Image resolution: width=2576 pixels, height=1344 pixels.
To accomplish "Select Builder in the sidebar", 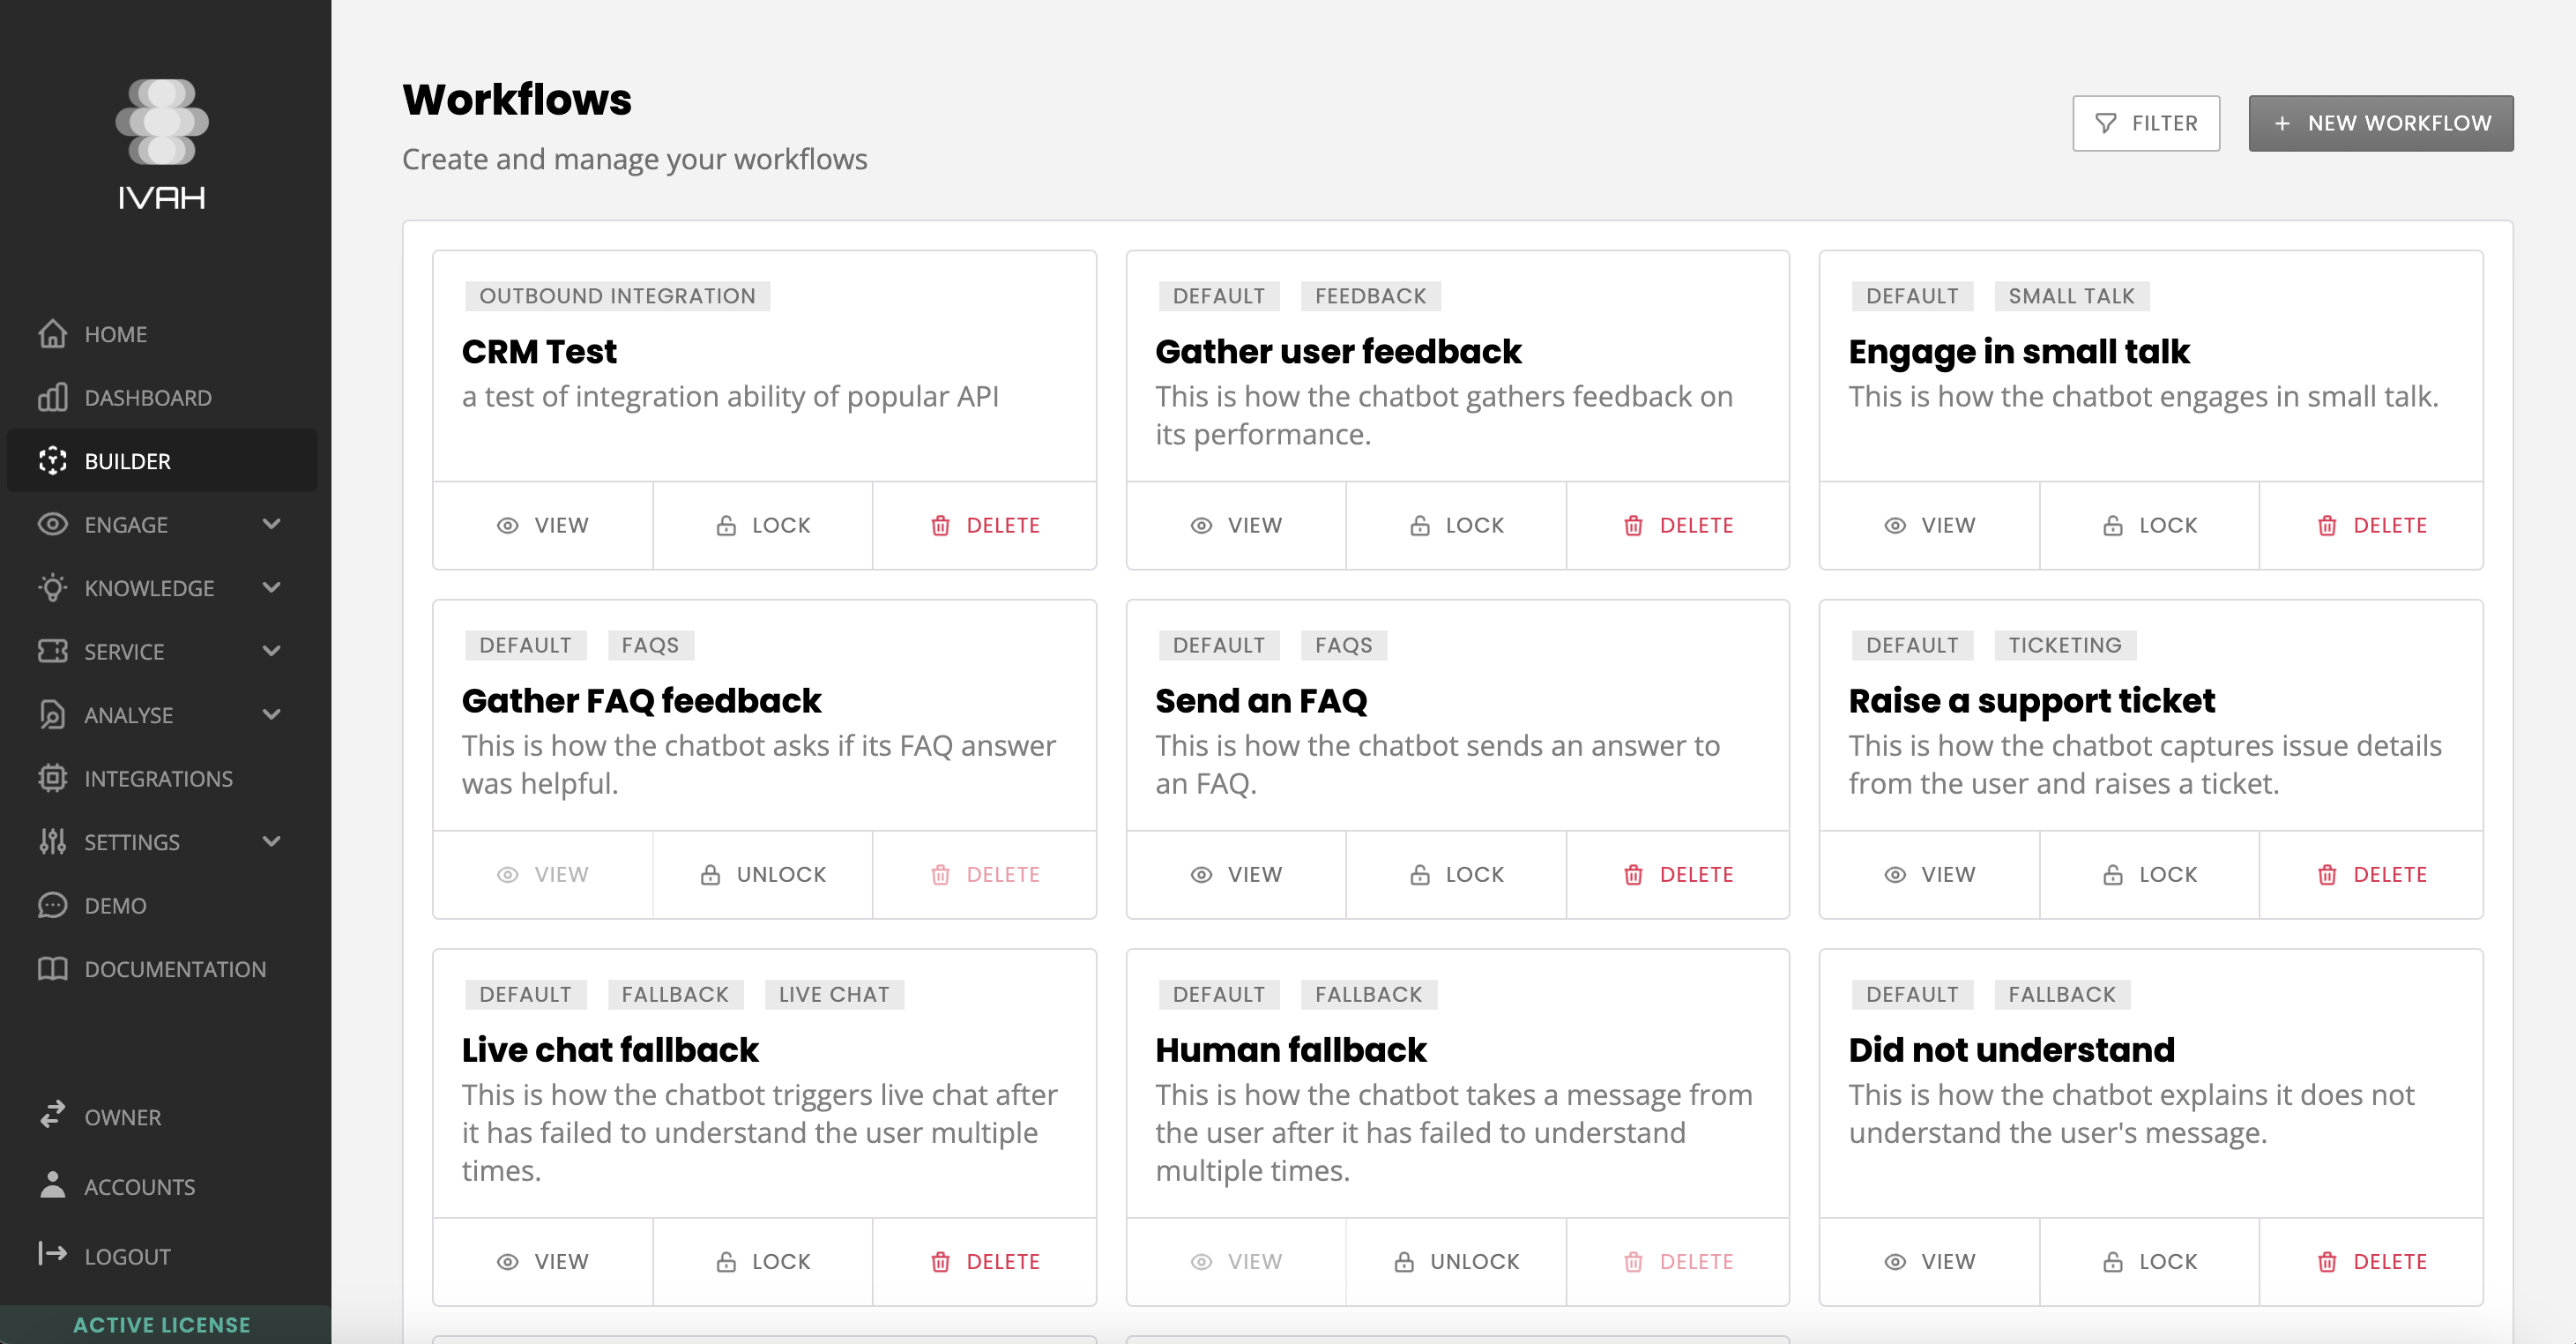I will pos(127,461).
